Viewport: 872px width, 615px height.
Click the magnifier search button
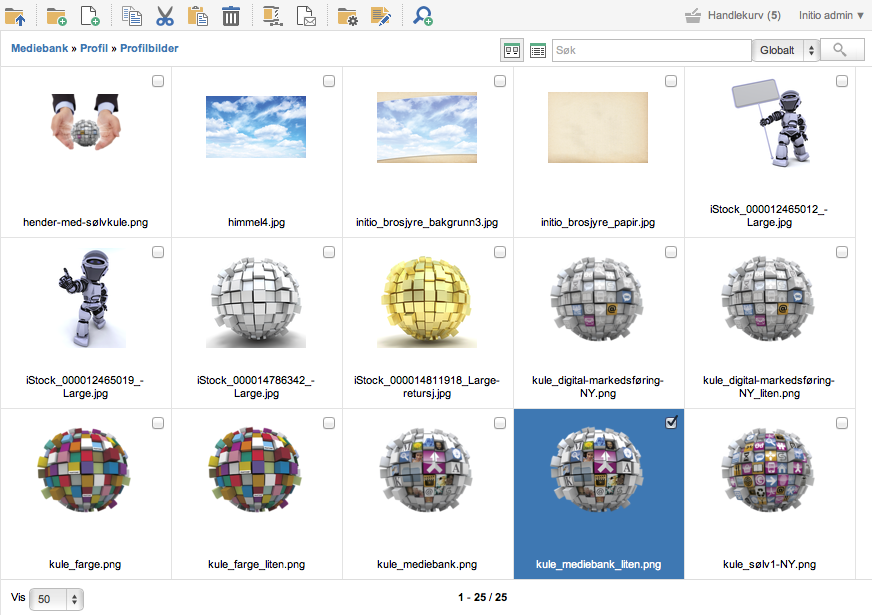[x=841, y=50]
